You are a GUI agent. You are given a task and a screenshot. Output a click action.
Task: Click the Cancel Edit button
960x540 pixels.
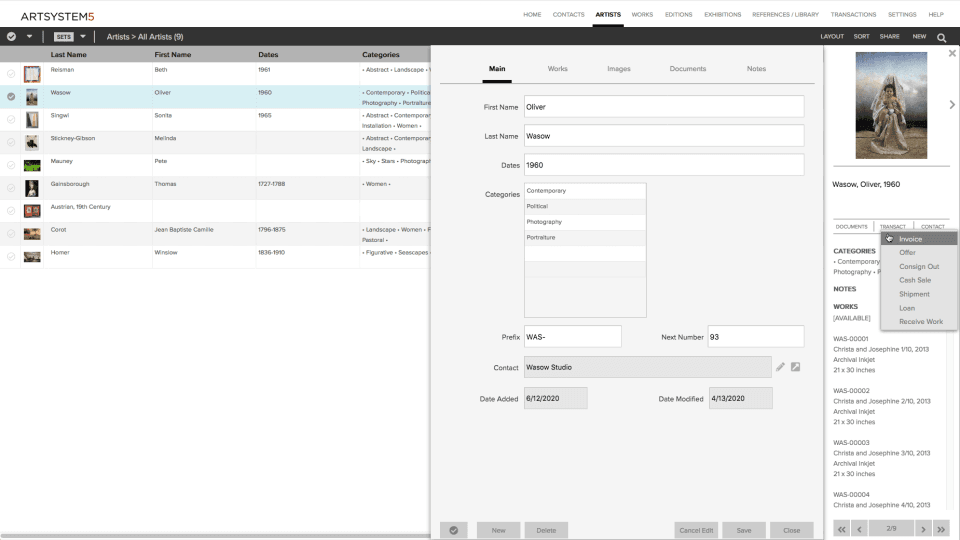pos(696,530)
